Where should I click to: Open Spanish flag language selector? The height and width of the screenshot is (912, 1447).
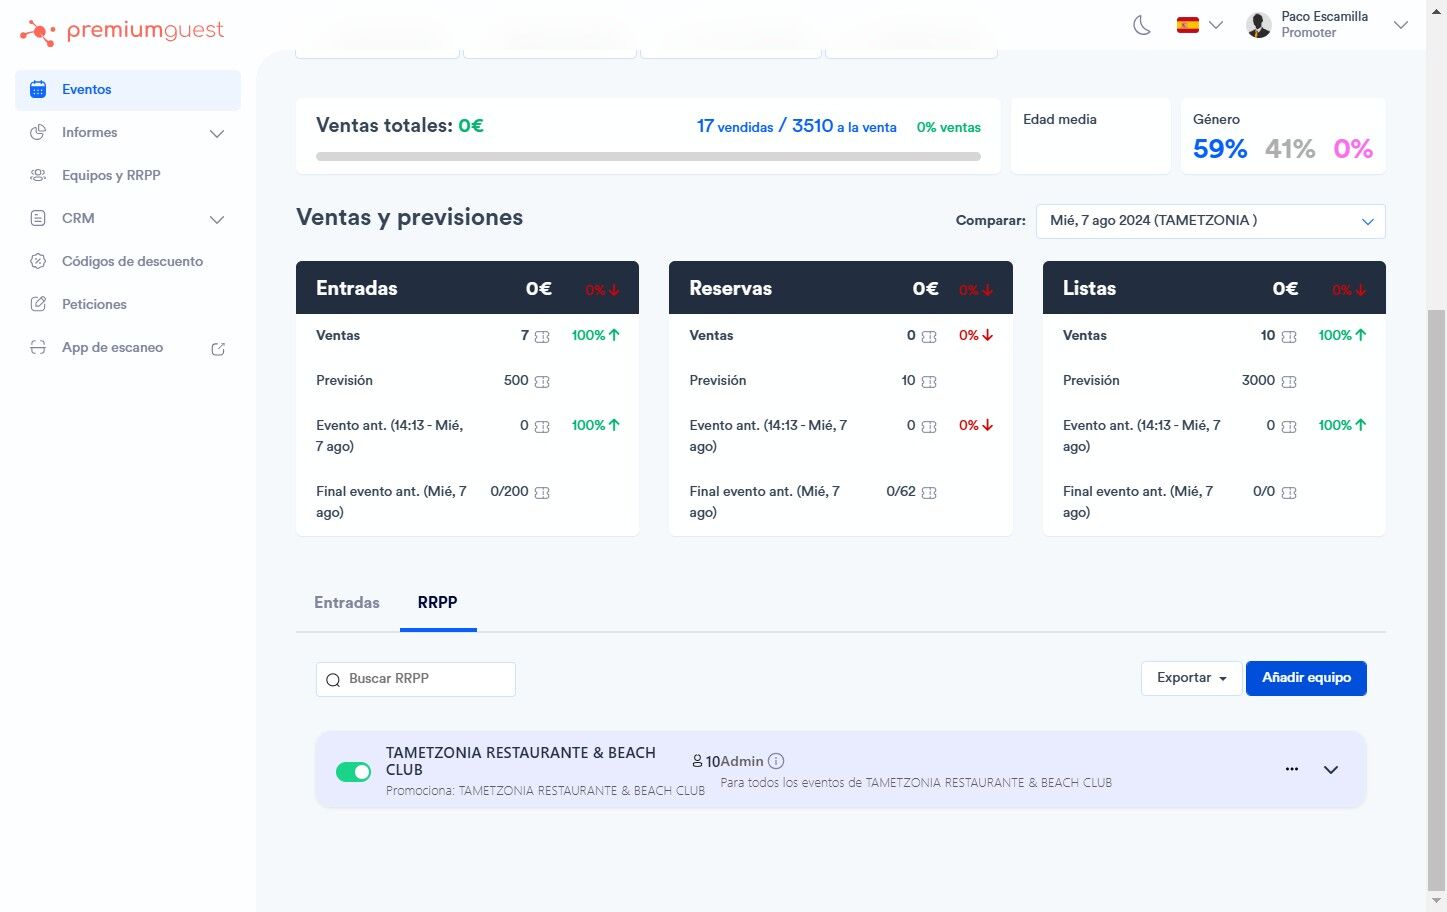(1200, 25)
